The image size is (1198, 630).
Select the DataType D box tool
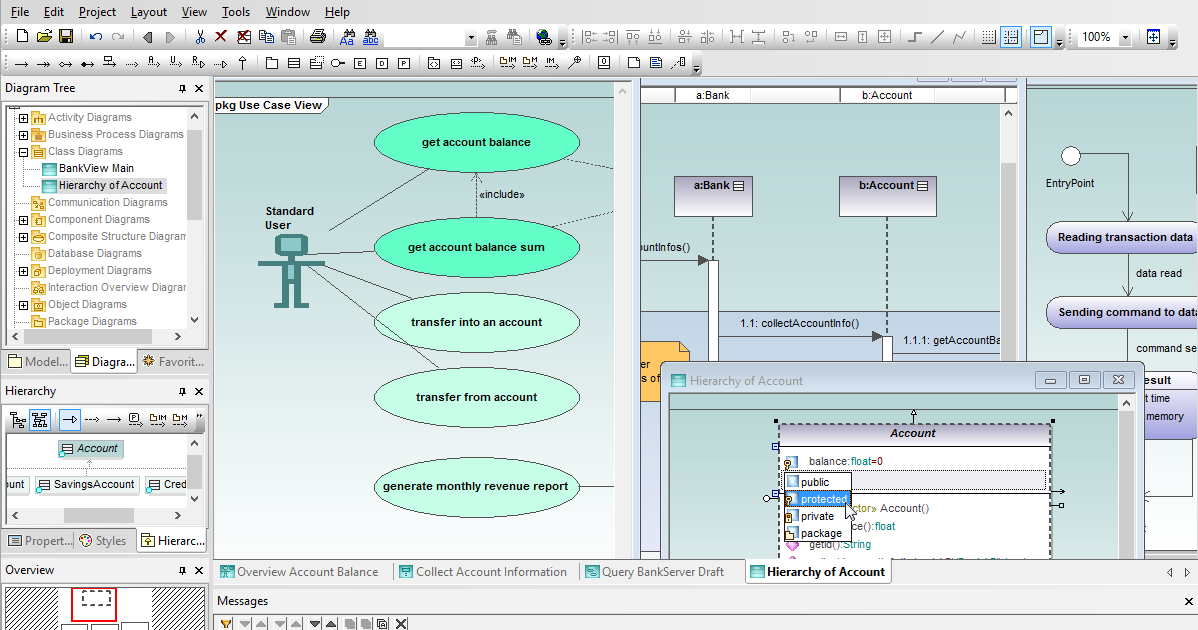coord(382,63)
